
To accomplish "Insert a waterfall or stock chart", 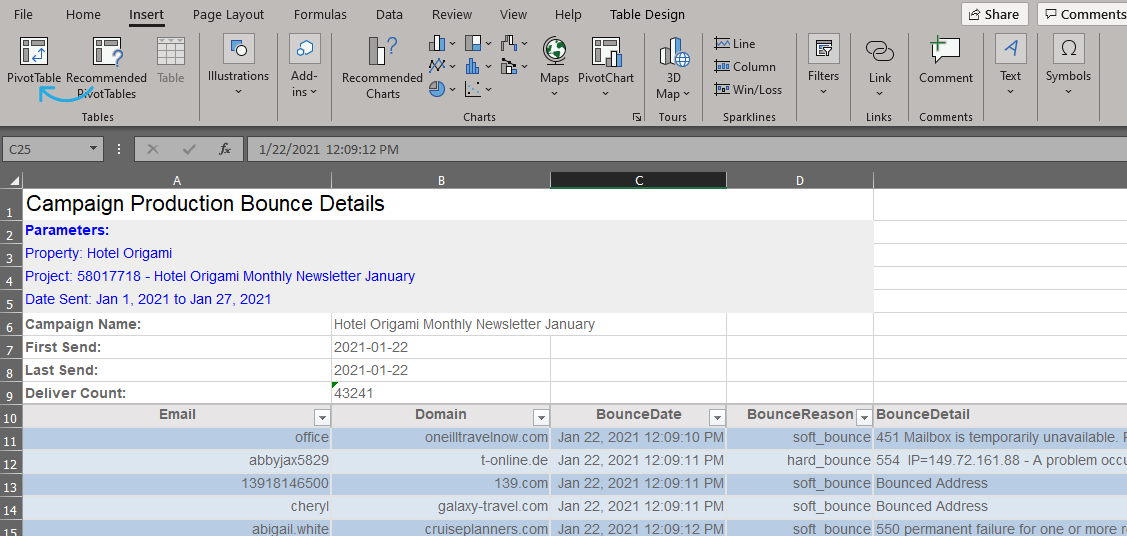I will click(x=509, y=44).
